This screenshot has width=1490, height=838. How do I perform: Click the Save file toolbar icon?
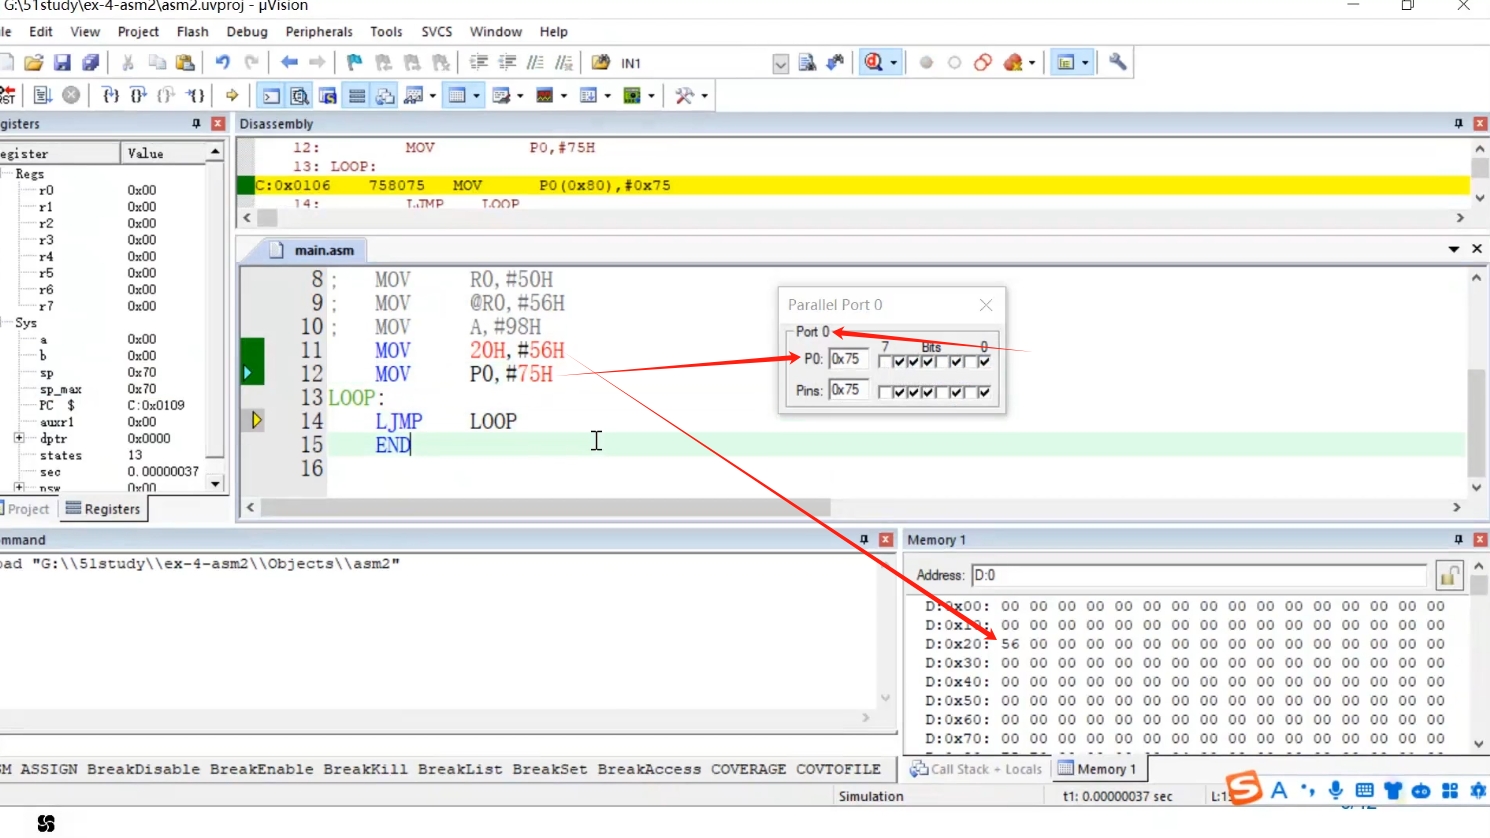(62, 63)
